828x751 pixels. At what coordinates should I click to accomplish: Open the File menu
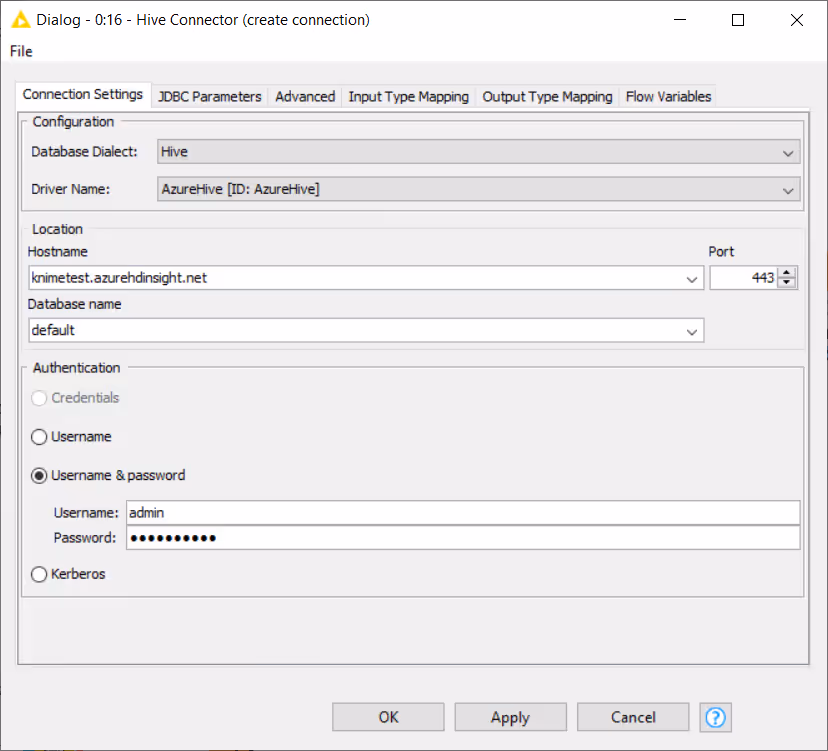[x=21, y=51]
